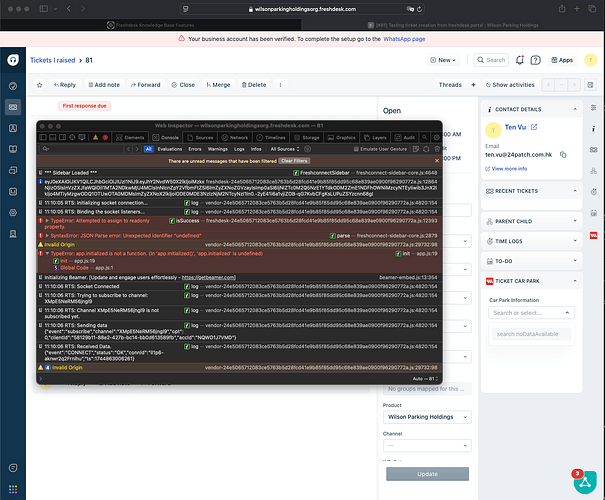605x500 pixels.
Task: Click Forward button
Action: [x=145, y=85]
